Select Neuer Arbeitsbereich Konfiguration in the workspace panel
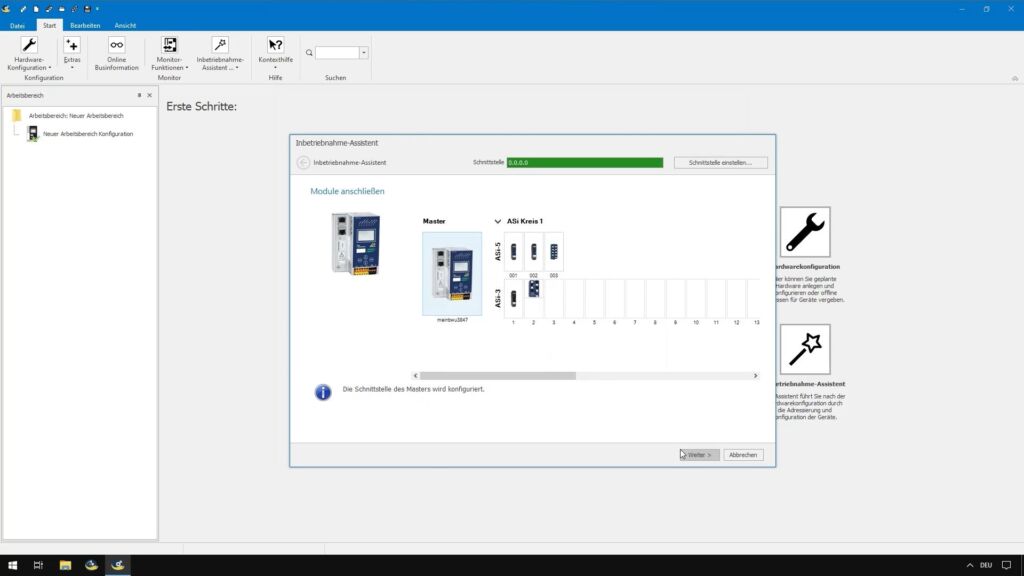Viewport: 1024px width, 576px height. click(88, 133)
